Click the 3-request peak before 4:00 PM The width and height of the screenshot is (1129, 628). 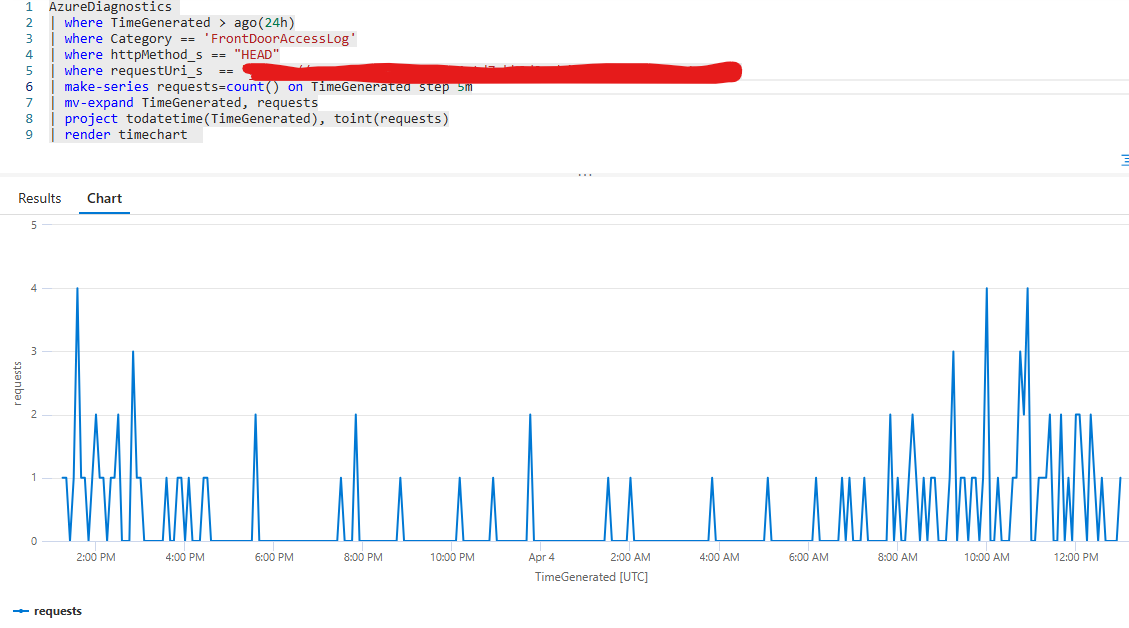tap(132, 352)
